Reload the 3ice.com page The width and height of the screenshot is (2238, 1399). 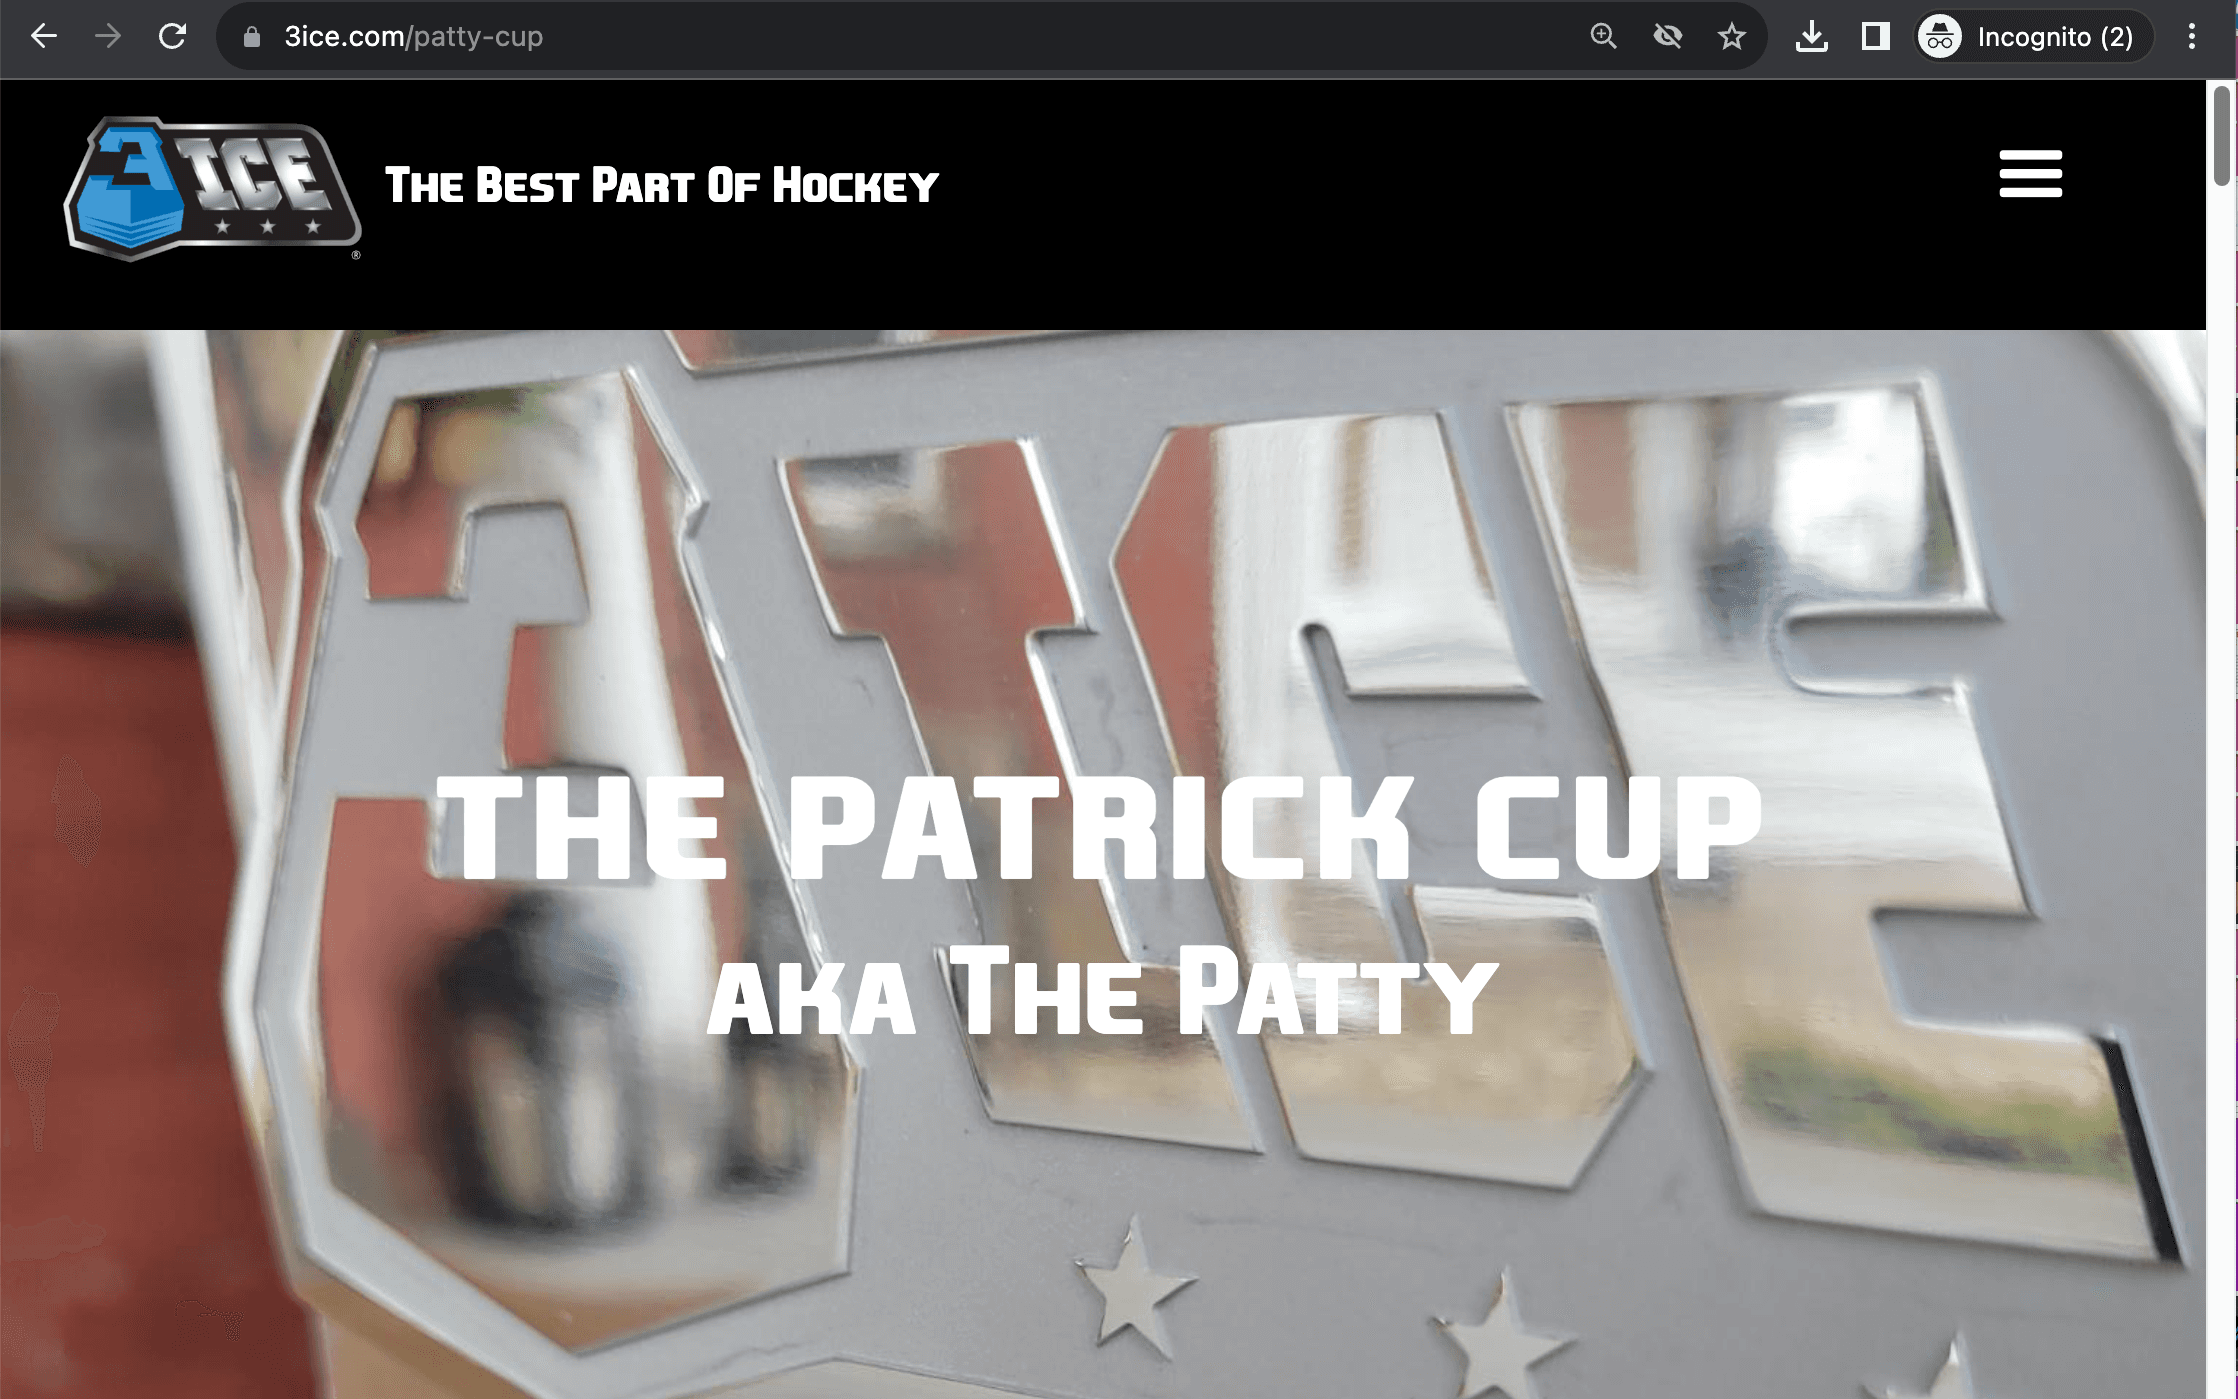pyautogui.click(x=173, y=37)
